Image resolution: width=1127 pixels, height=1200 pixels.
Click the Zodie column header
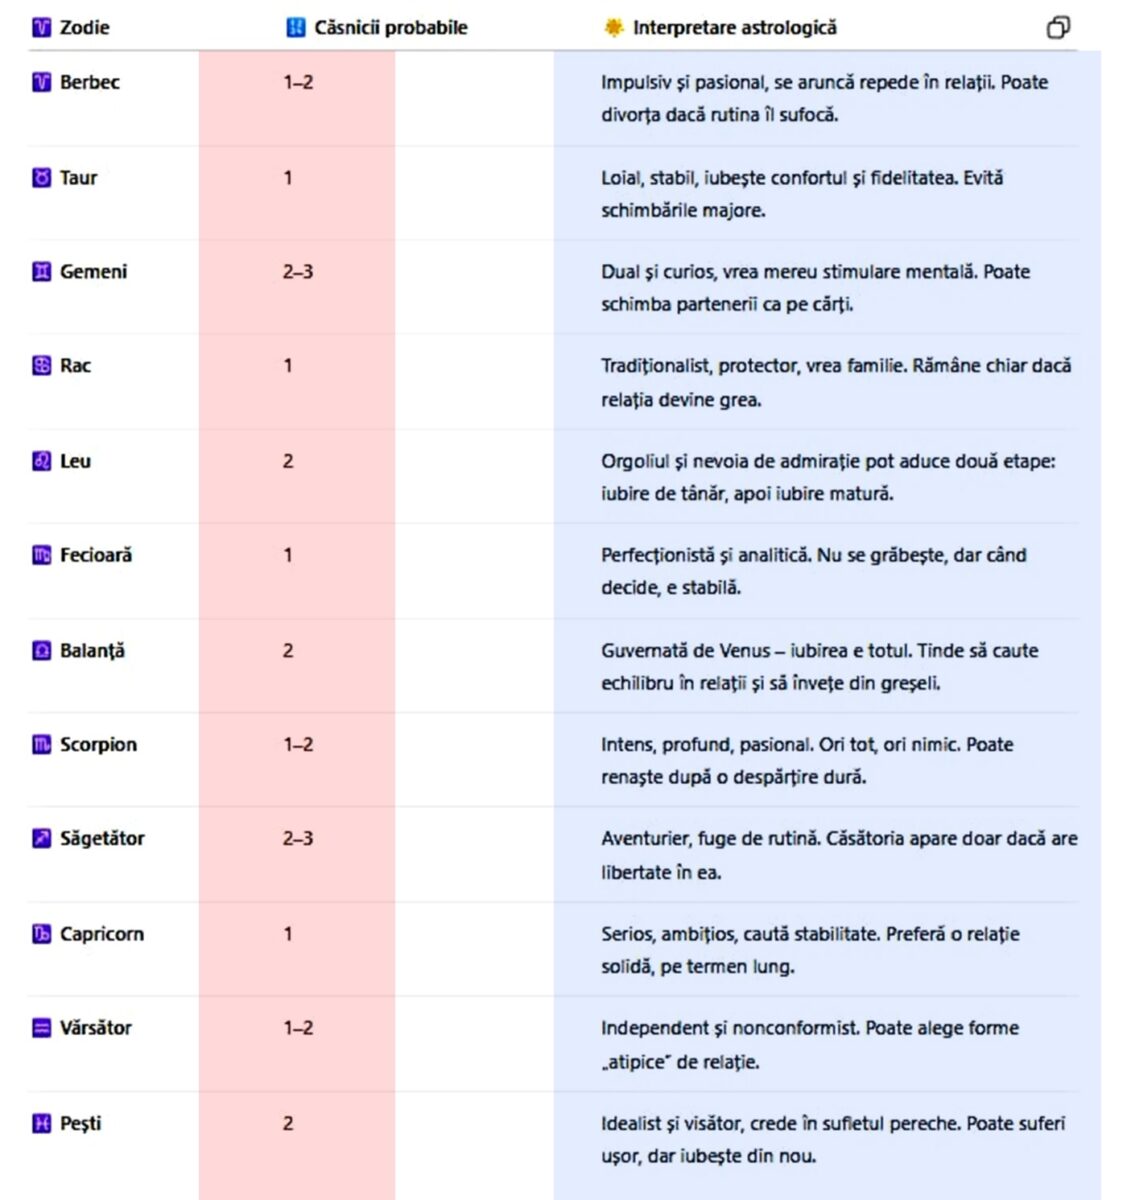point(84,28)
